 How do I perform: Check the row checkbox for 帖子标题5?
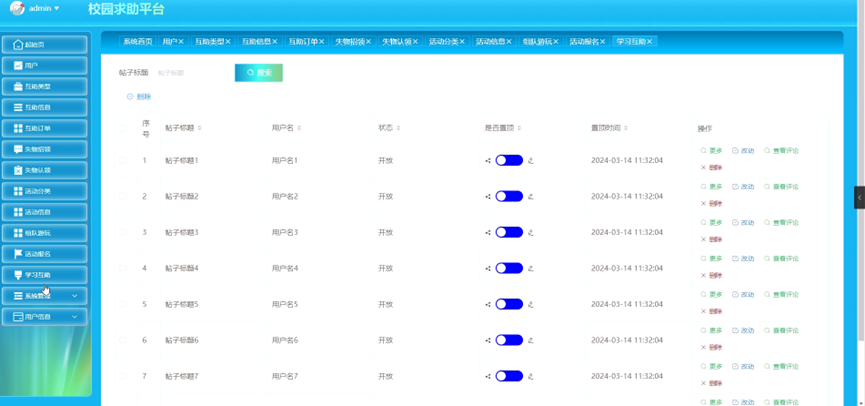(x=122, y=304)
